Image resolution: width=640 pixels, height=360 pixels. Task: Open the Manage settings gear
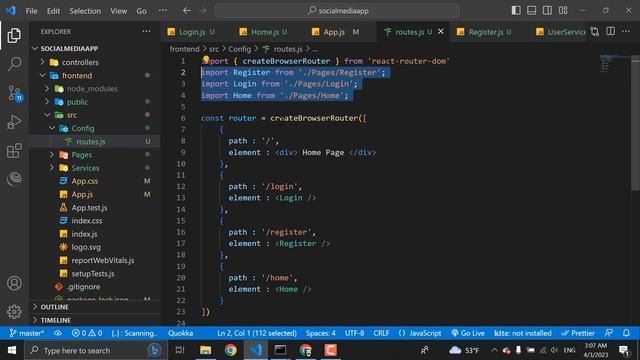[x=14, y=311]
